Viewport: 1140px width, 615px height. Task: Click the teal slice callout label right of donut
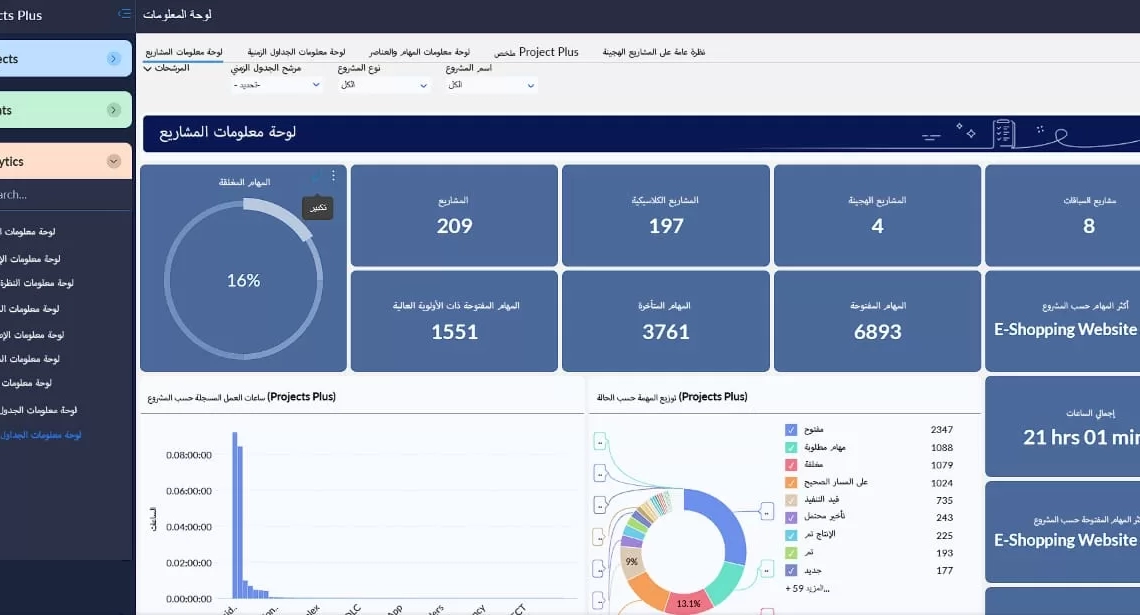[766, 570]
